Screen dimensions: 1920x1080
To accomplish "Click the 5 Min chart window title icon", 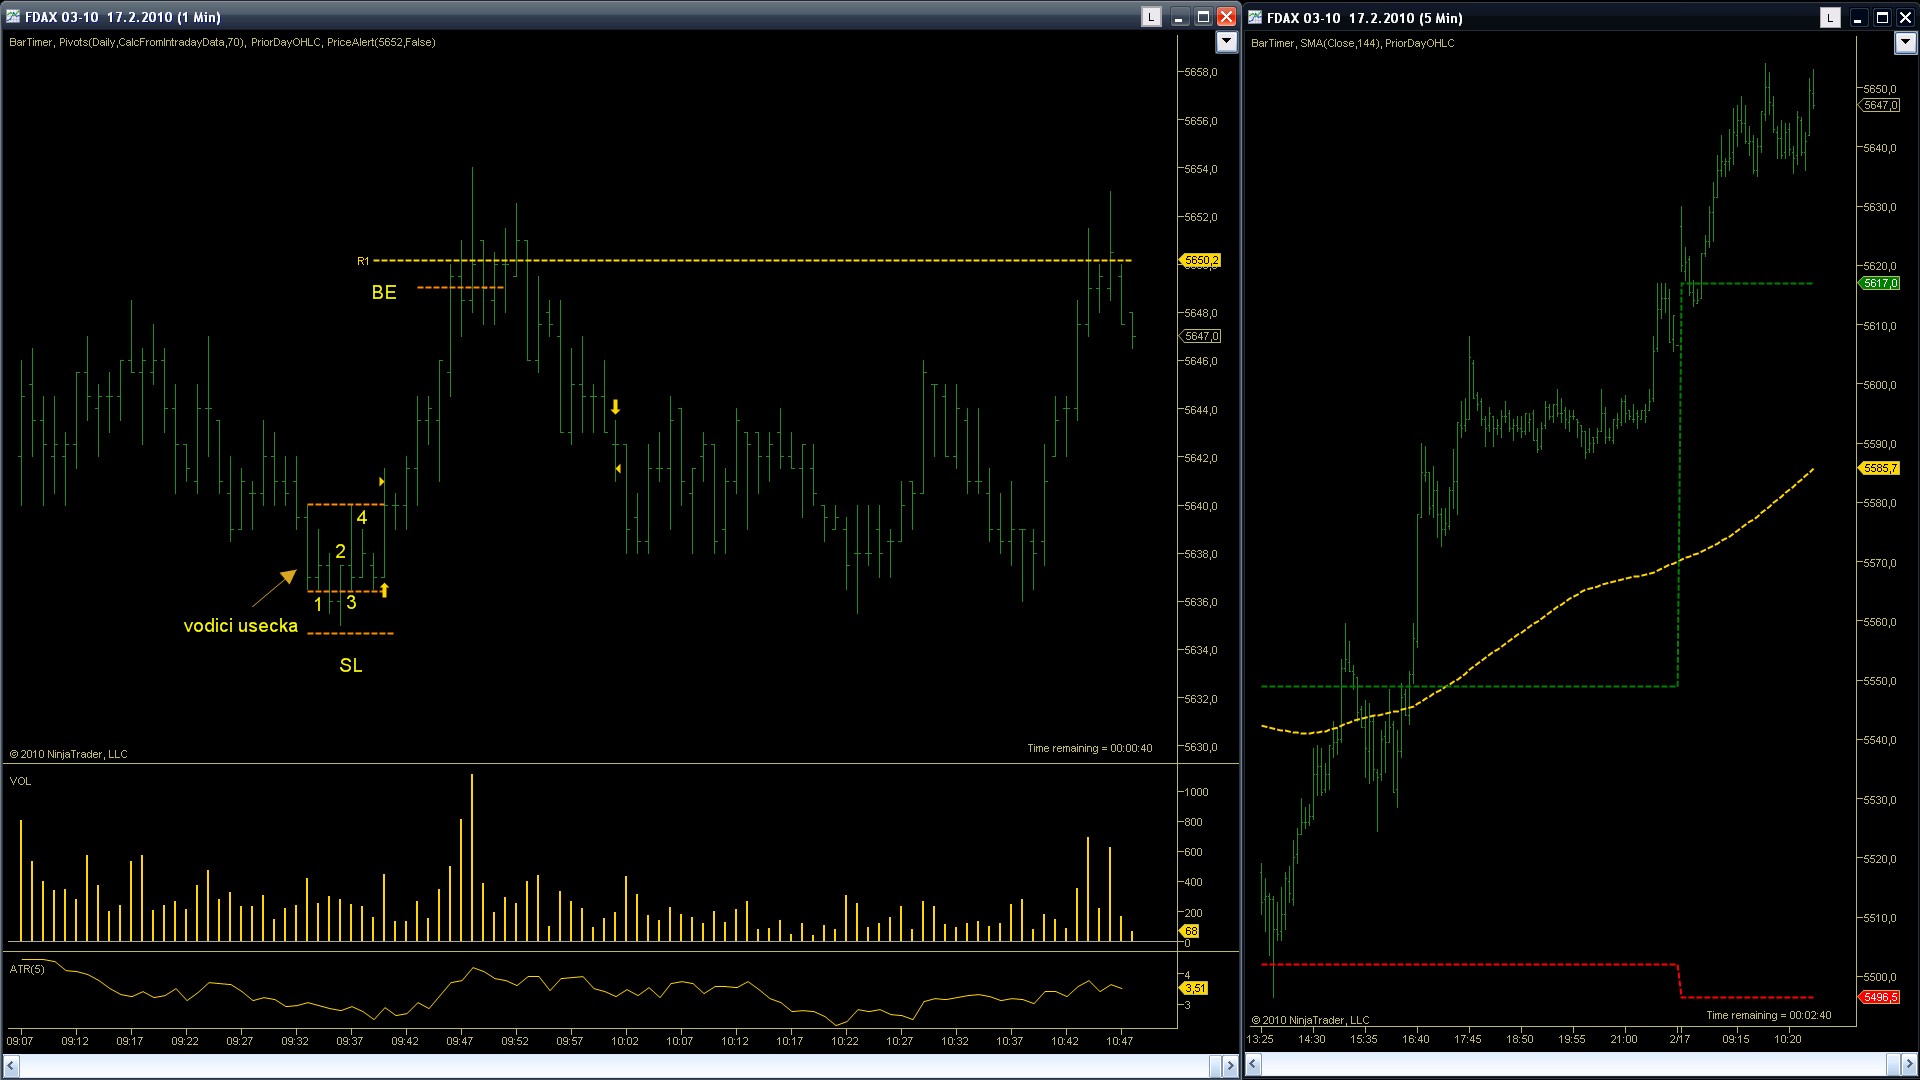I will (x=1255, y=18).
